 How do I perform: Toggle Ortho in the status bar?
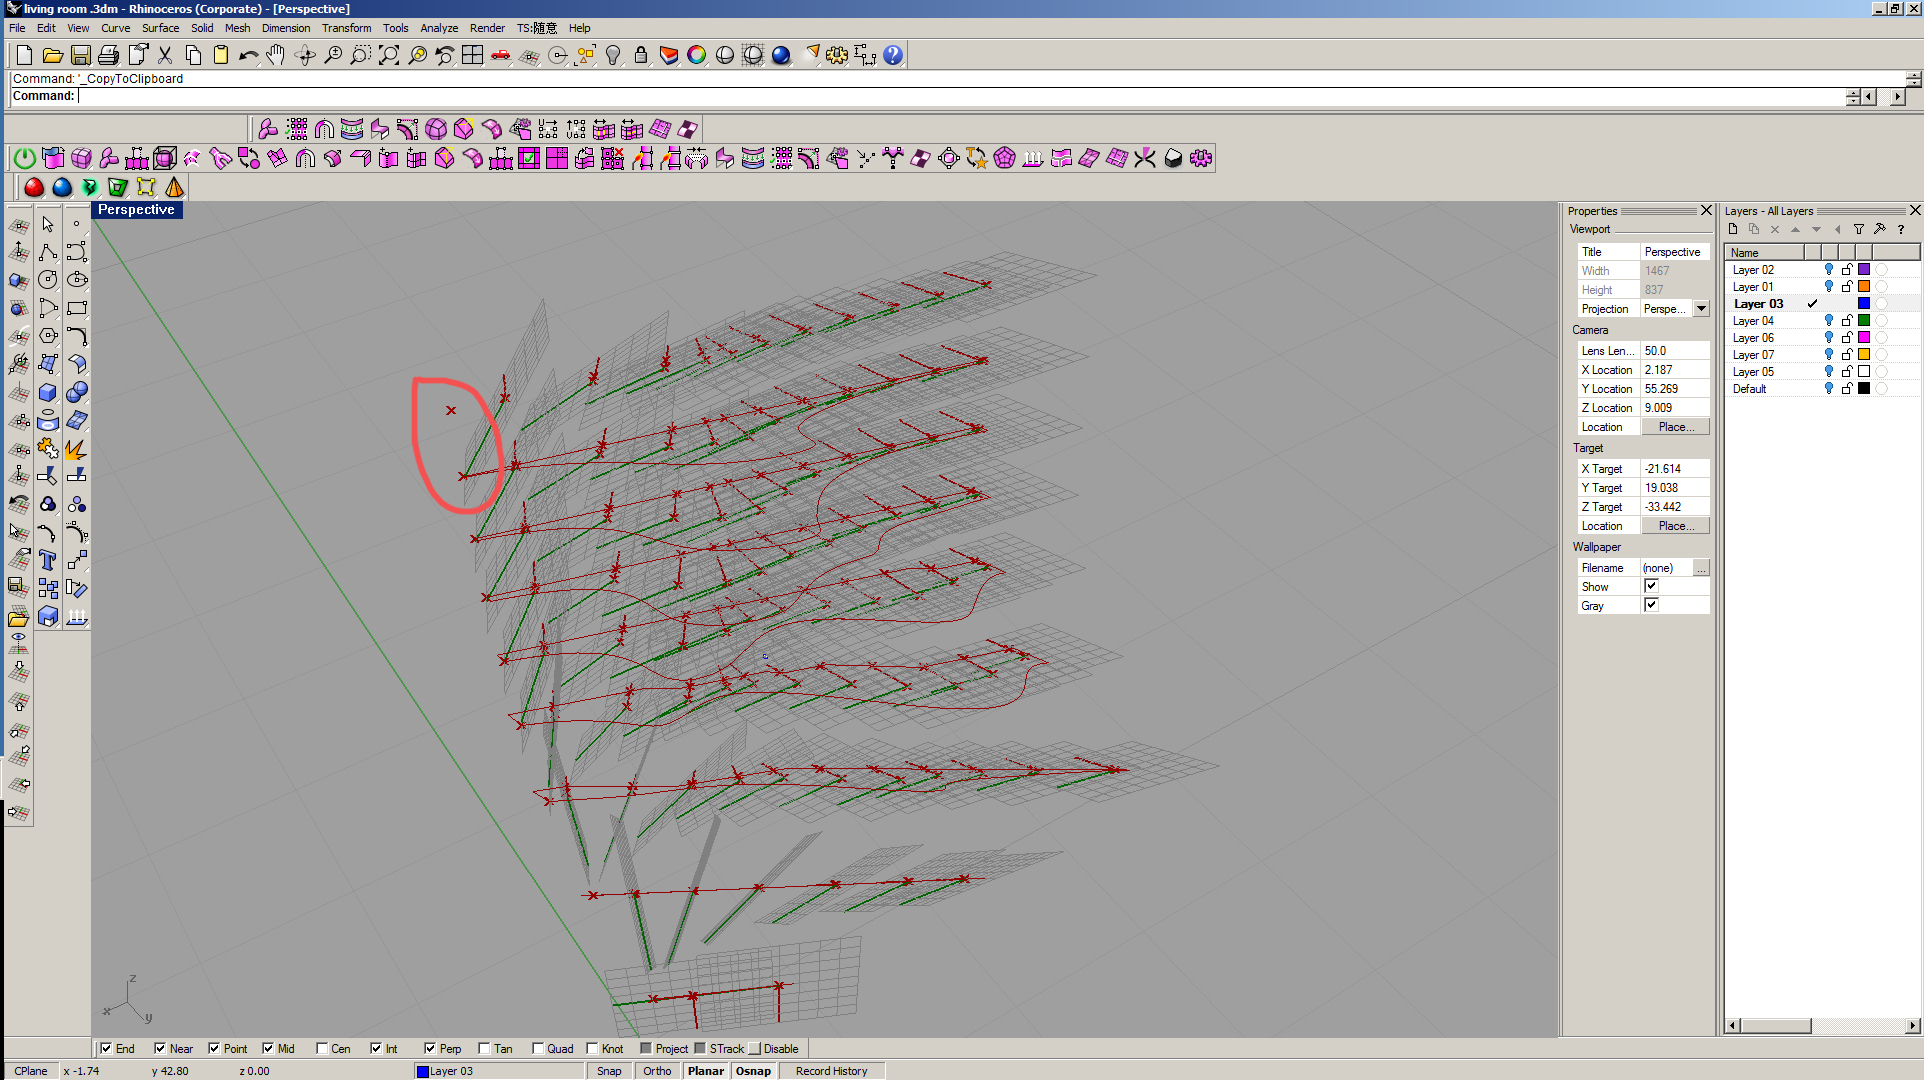click(657, 1071)
